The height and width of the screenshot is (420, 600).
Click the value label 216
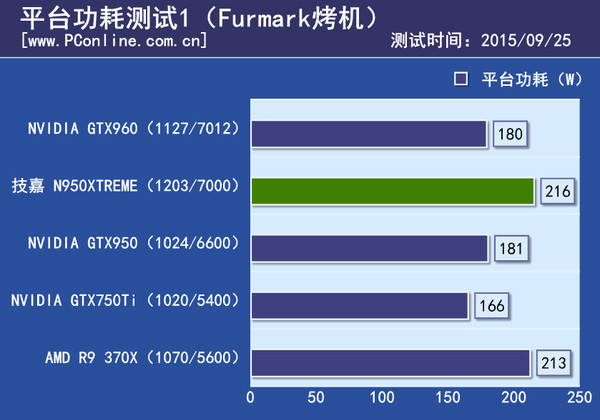click(x=558, y=191)
